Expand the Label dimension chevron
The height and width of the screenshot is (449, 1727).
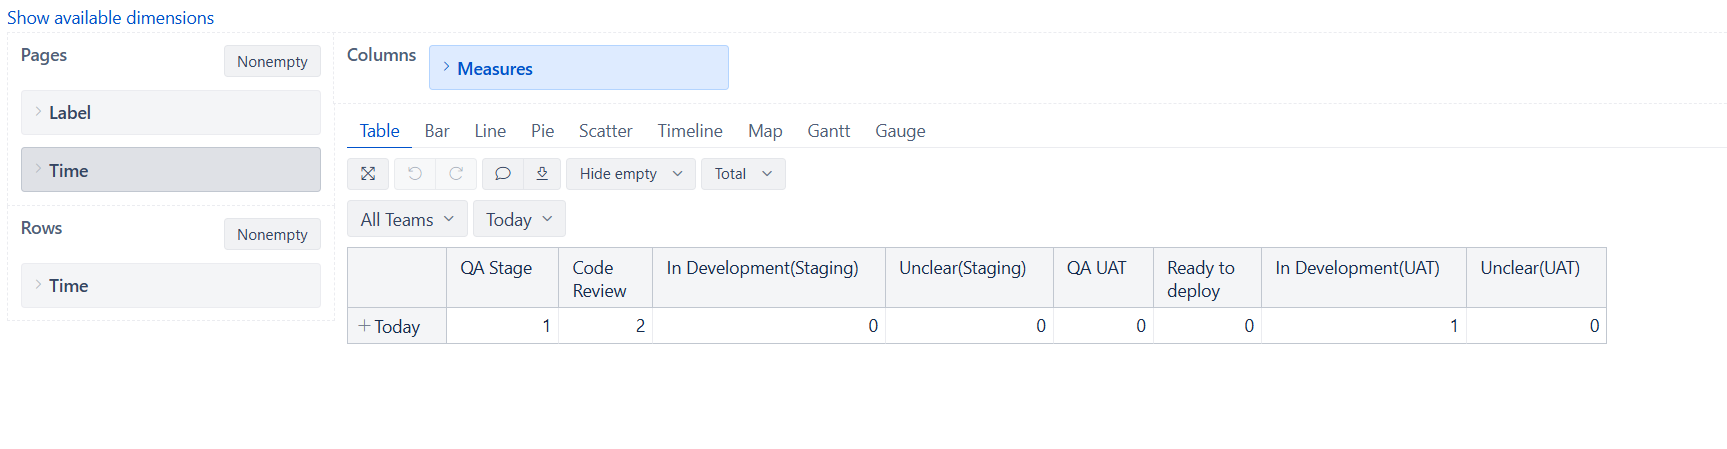[x=38, y=112]
